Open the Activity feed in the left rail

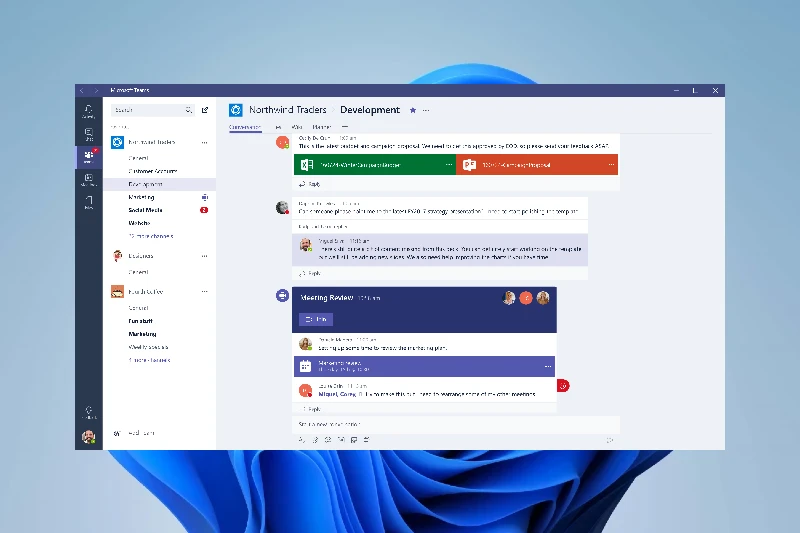coord(89,111)
